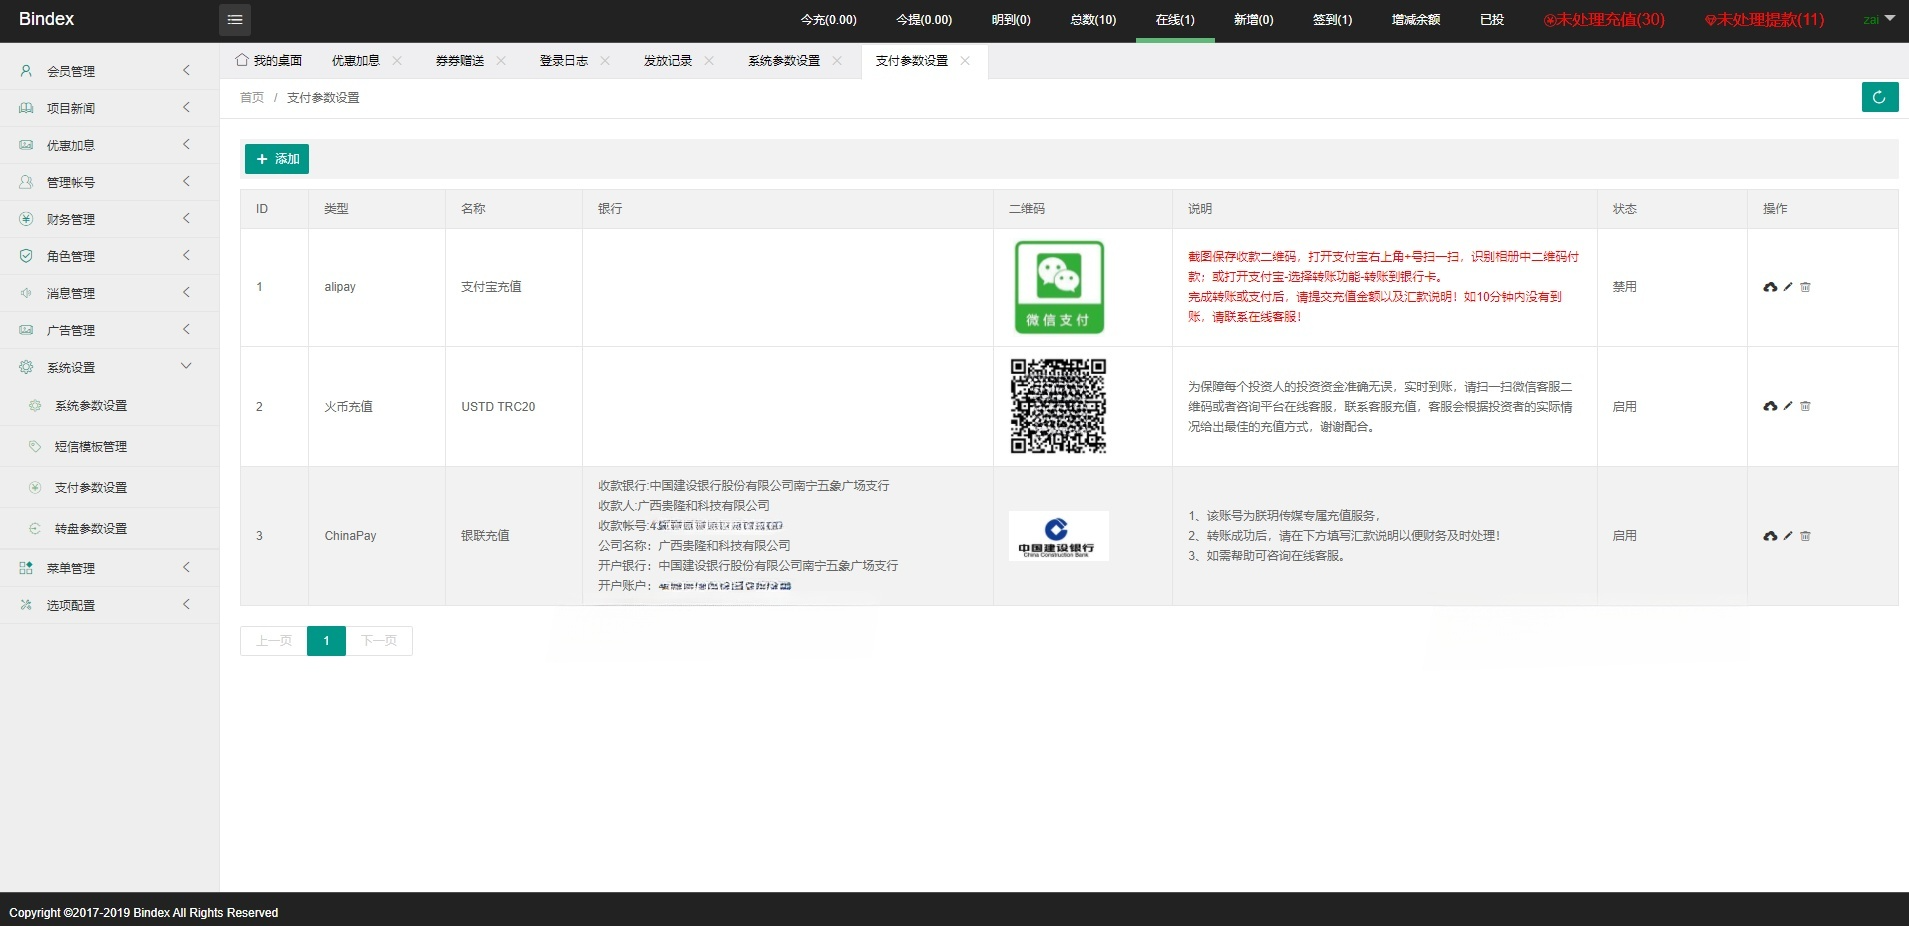The height and width of the screenshot is (926, 1909).
Task: Go to next page with 下一页
Action: (378, 640)
